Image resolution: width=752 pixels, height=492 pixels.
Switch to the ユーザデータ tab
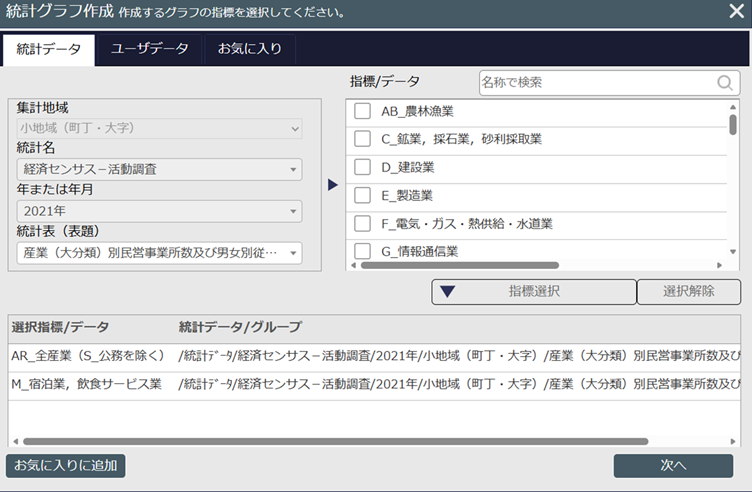tap(149, 49)
